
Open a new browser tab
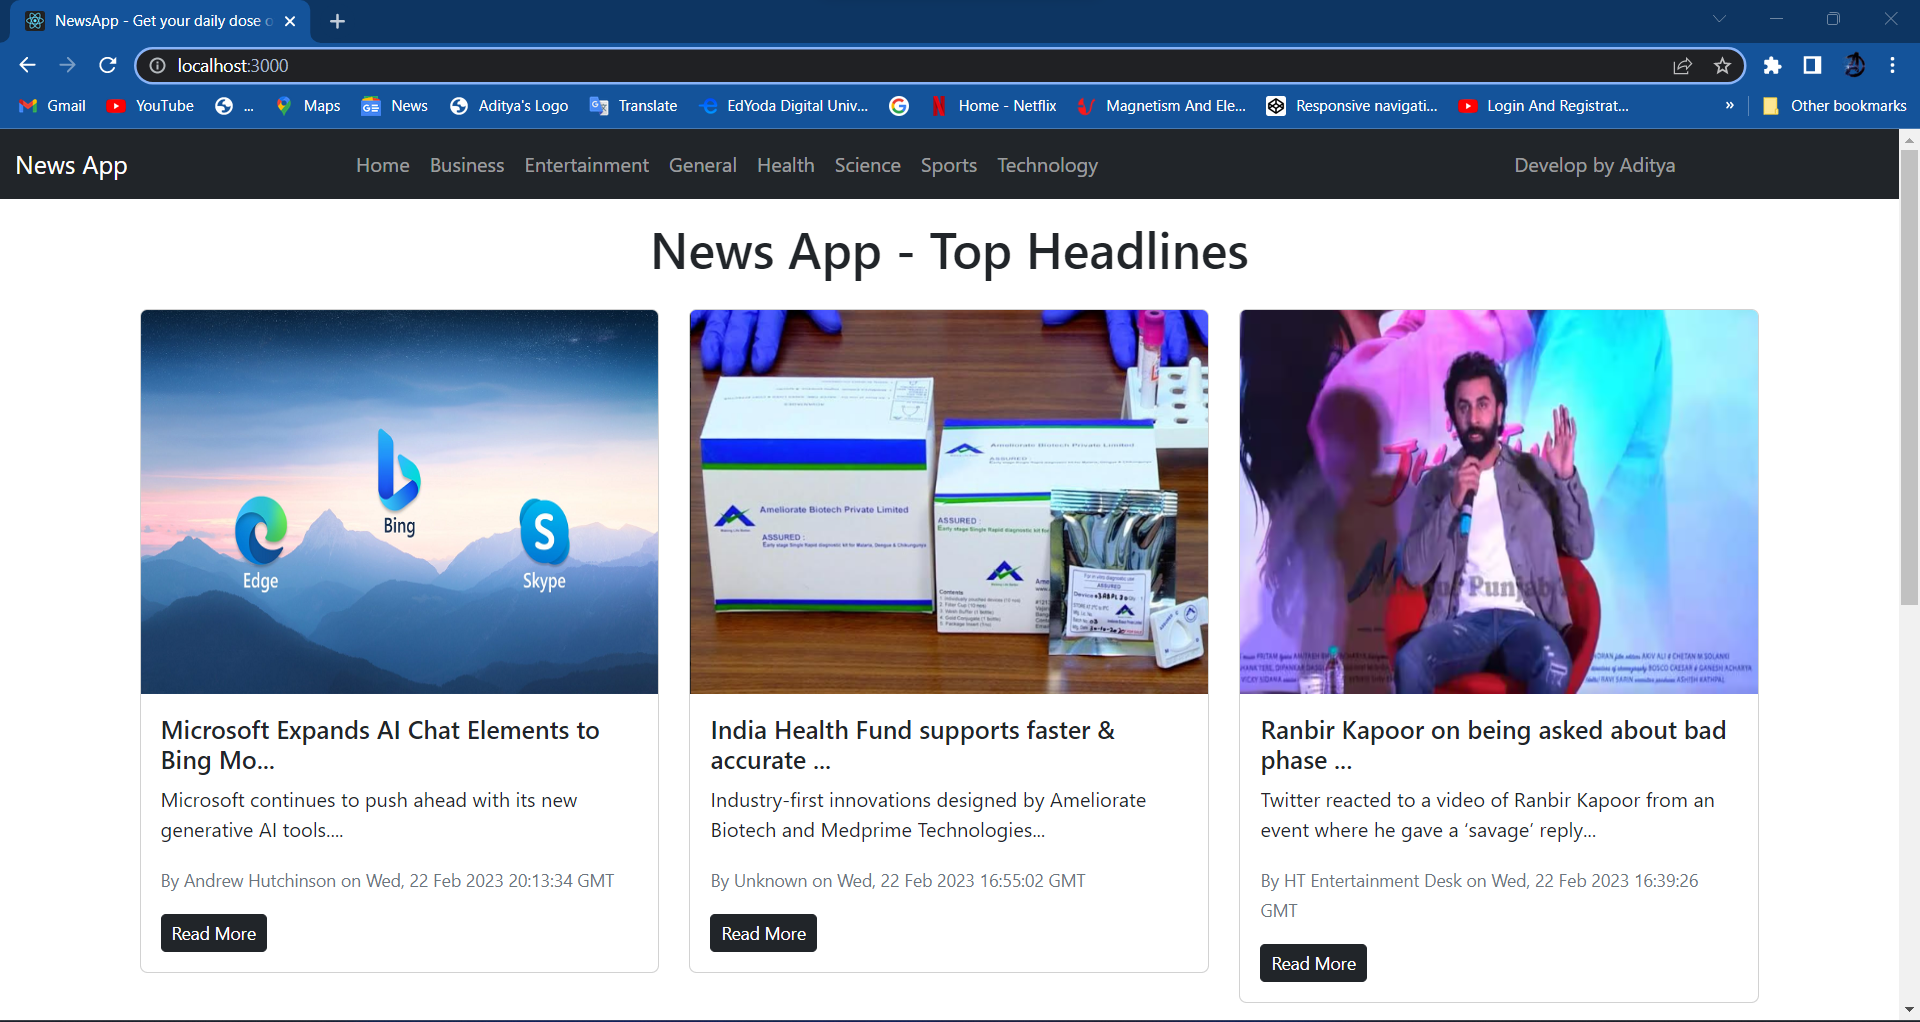tap(337, 21)
